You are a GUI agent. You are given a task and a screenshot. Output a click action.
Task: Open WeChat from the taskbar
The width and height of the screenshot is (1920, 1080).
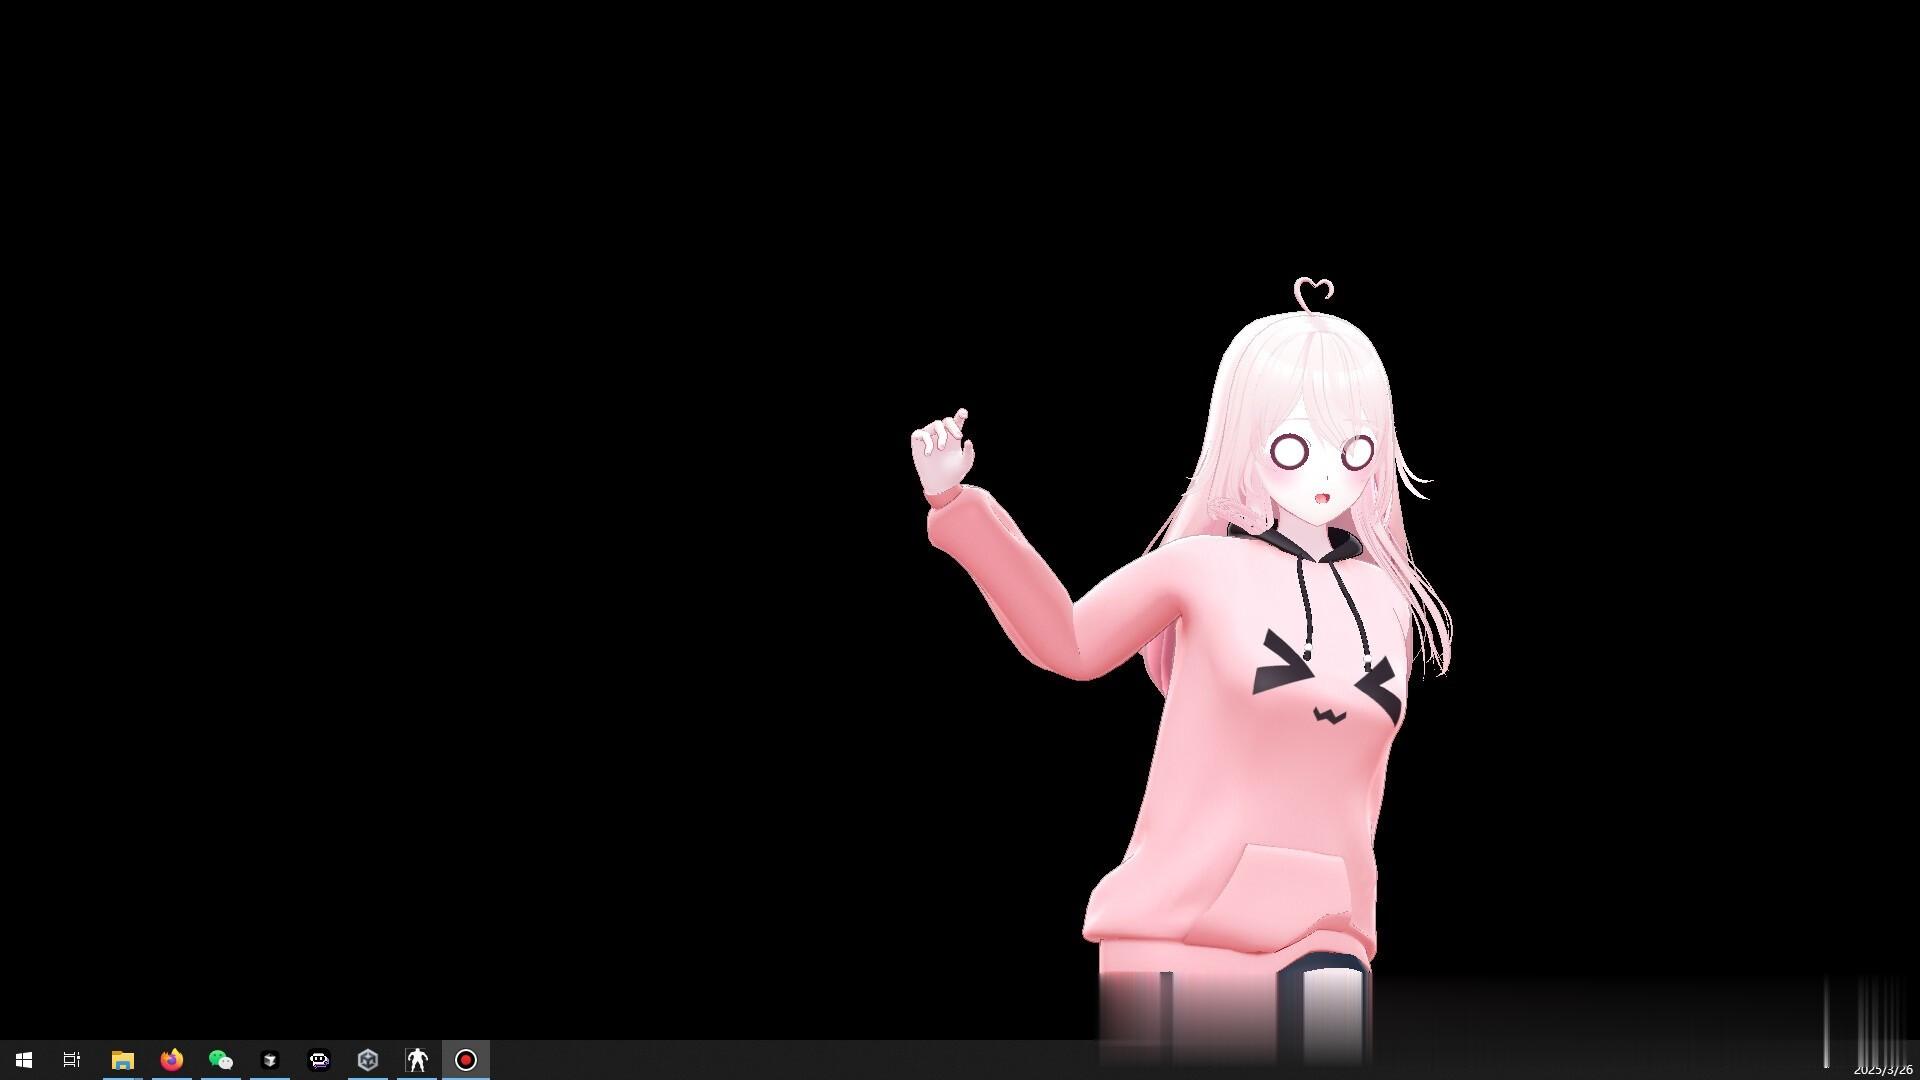(220, 1060)
